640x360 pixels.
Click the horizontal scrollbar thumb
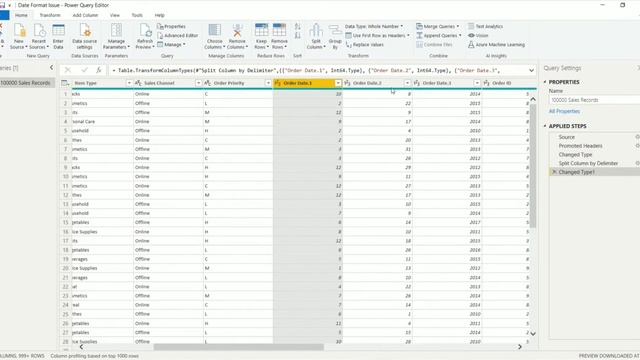[x=239, y=347]
